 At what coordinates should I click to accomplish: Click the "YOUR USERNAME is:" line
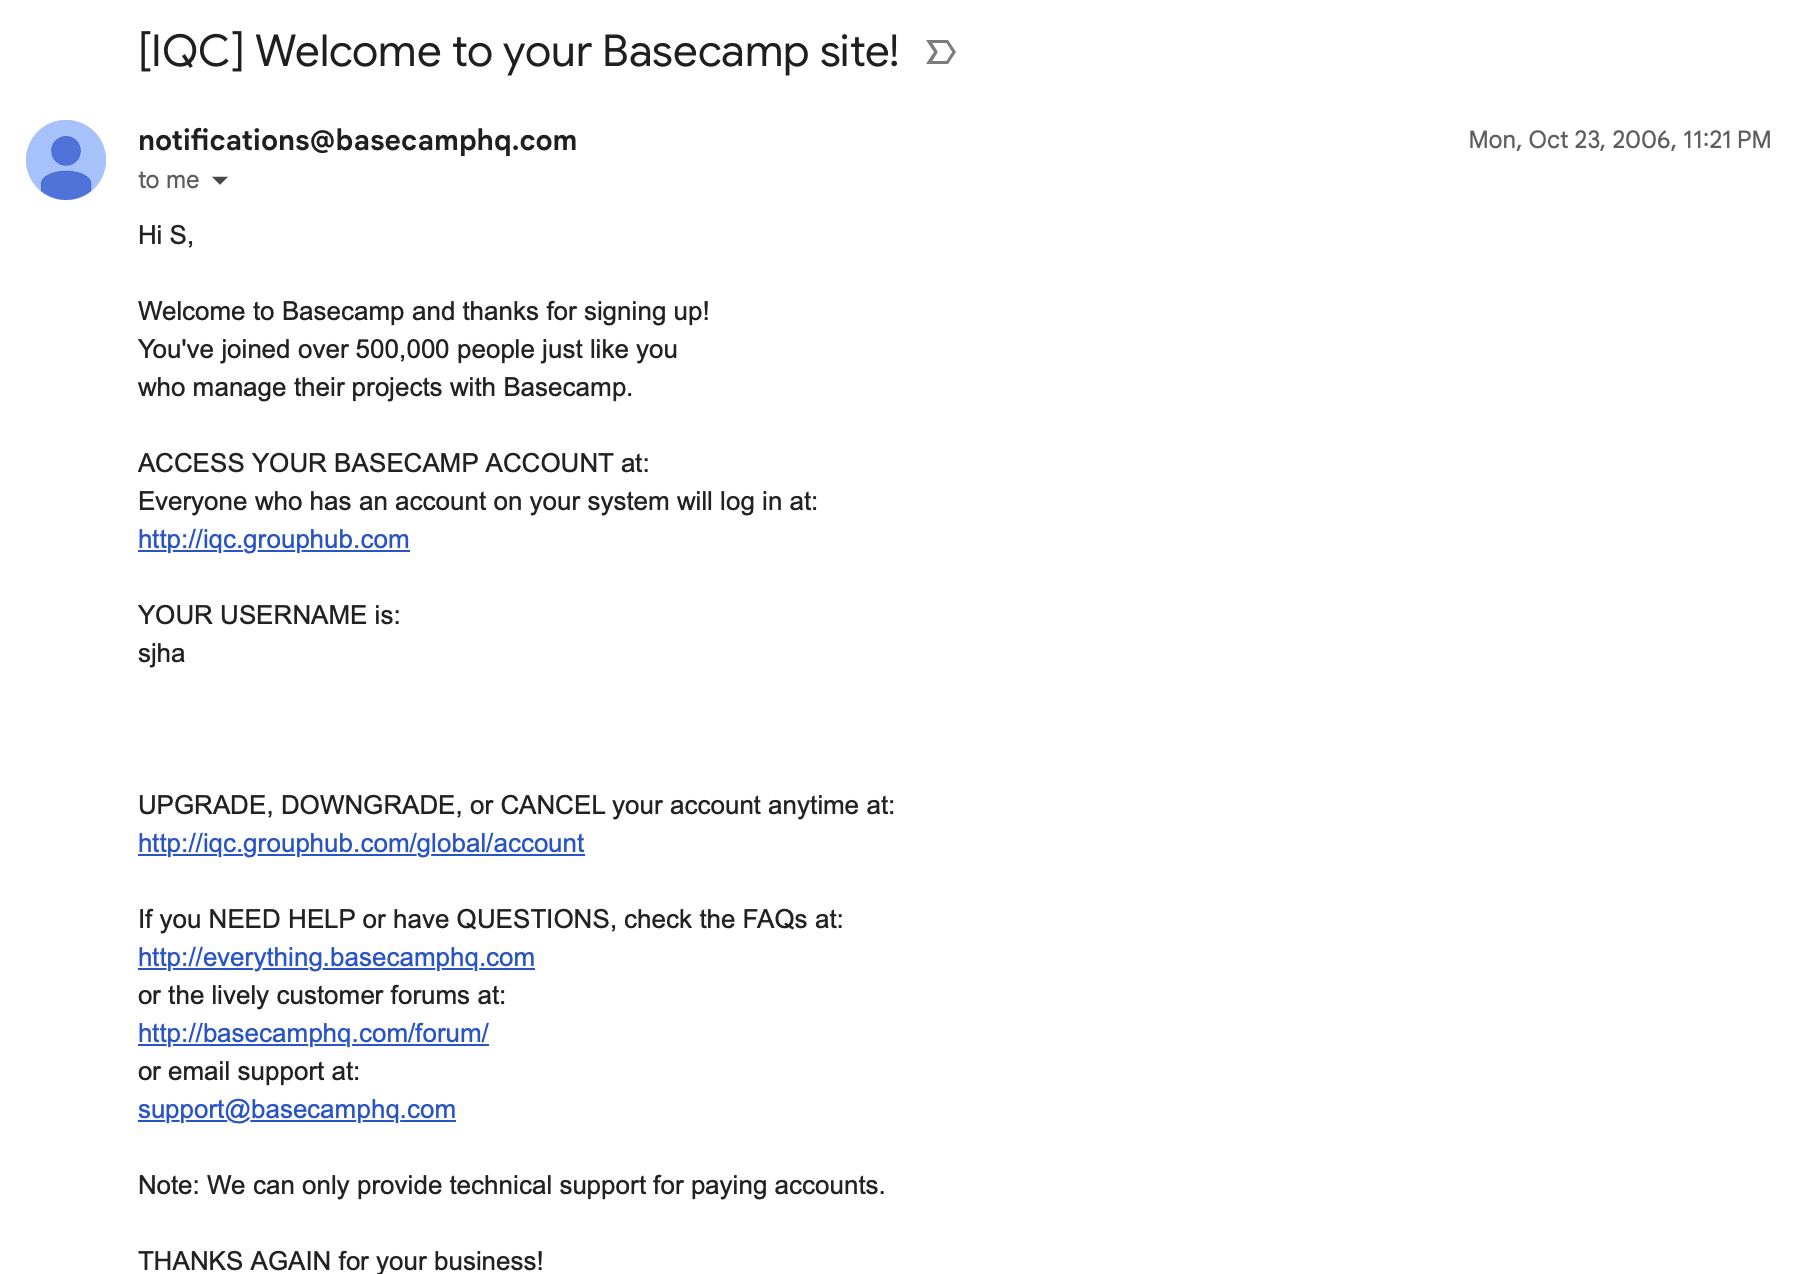(268, 615)
